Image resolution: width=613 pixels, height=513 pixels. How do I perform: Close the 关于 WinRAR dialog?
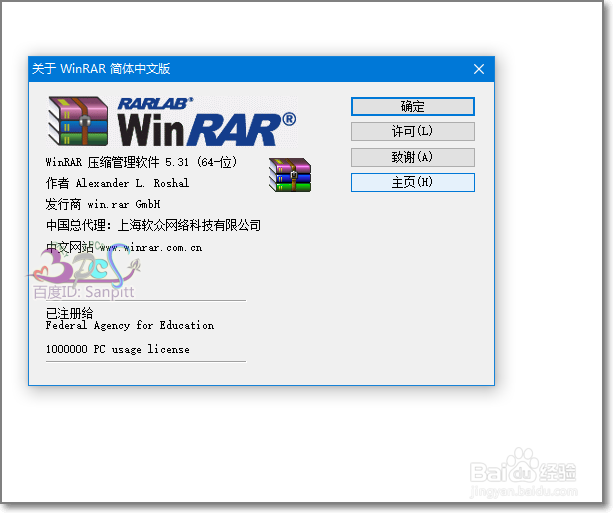point(479,69)
